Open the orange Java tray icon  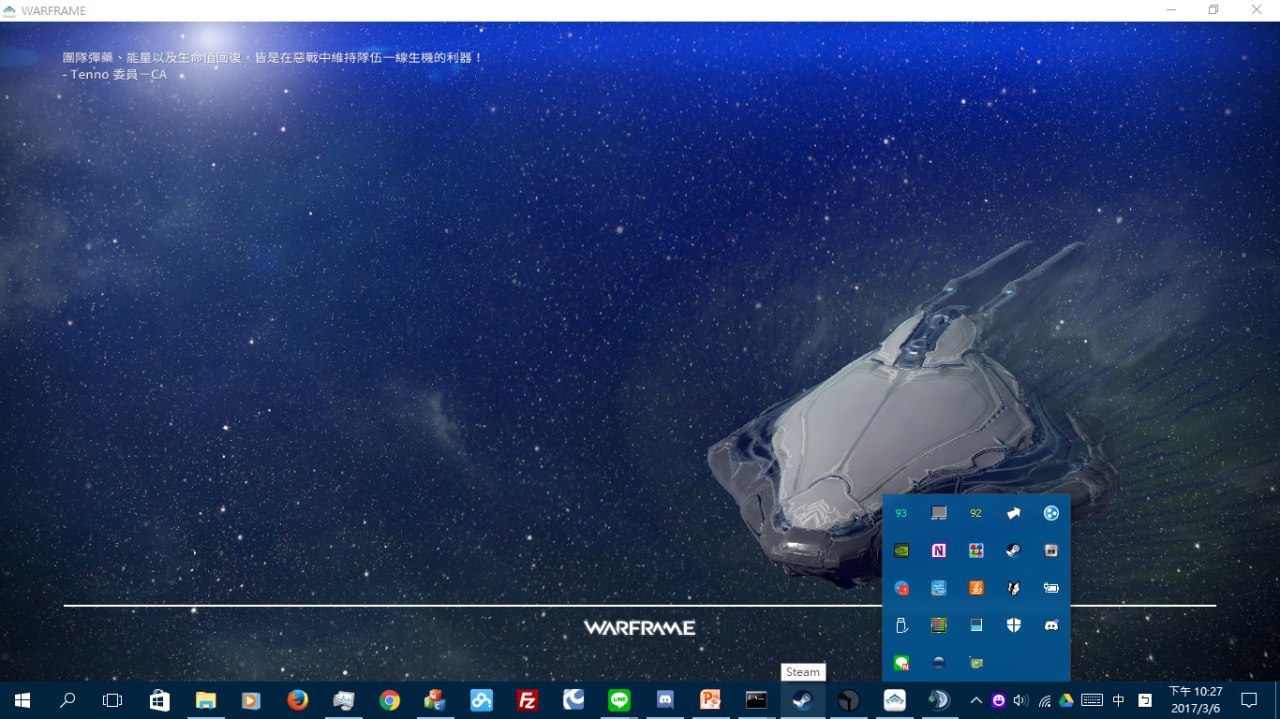[976, 588]
